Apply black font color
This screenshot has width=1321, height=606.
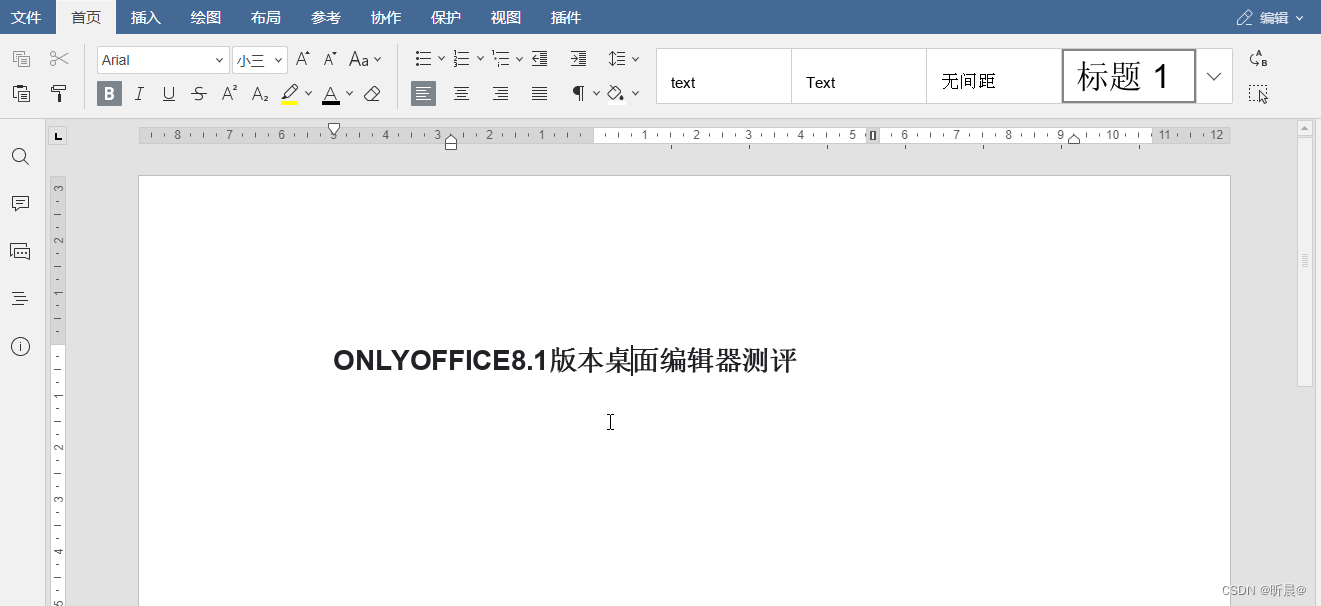pos(330,94)
